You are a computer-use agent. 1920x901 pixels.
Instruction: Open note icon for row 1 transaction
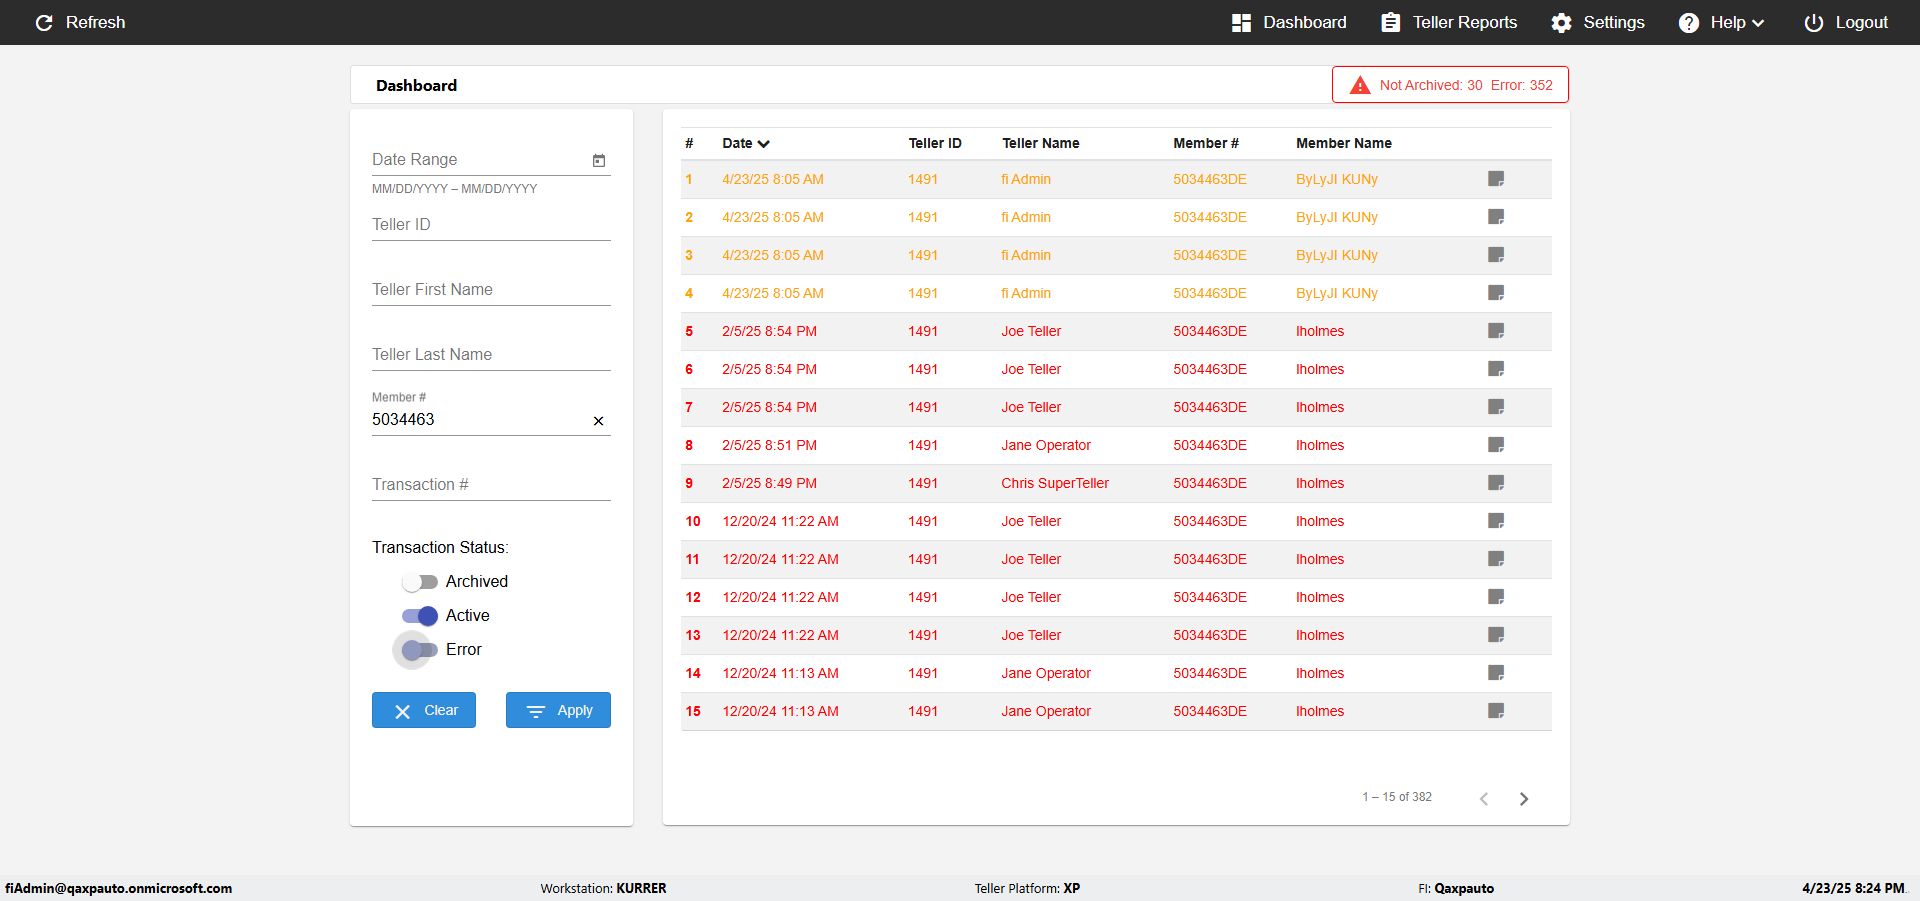point(1496,179)
